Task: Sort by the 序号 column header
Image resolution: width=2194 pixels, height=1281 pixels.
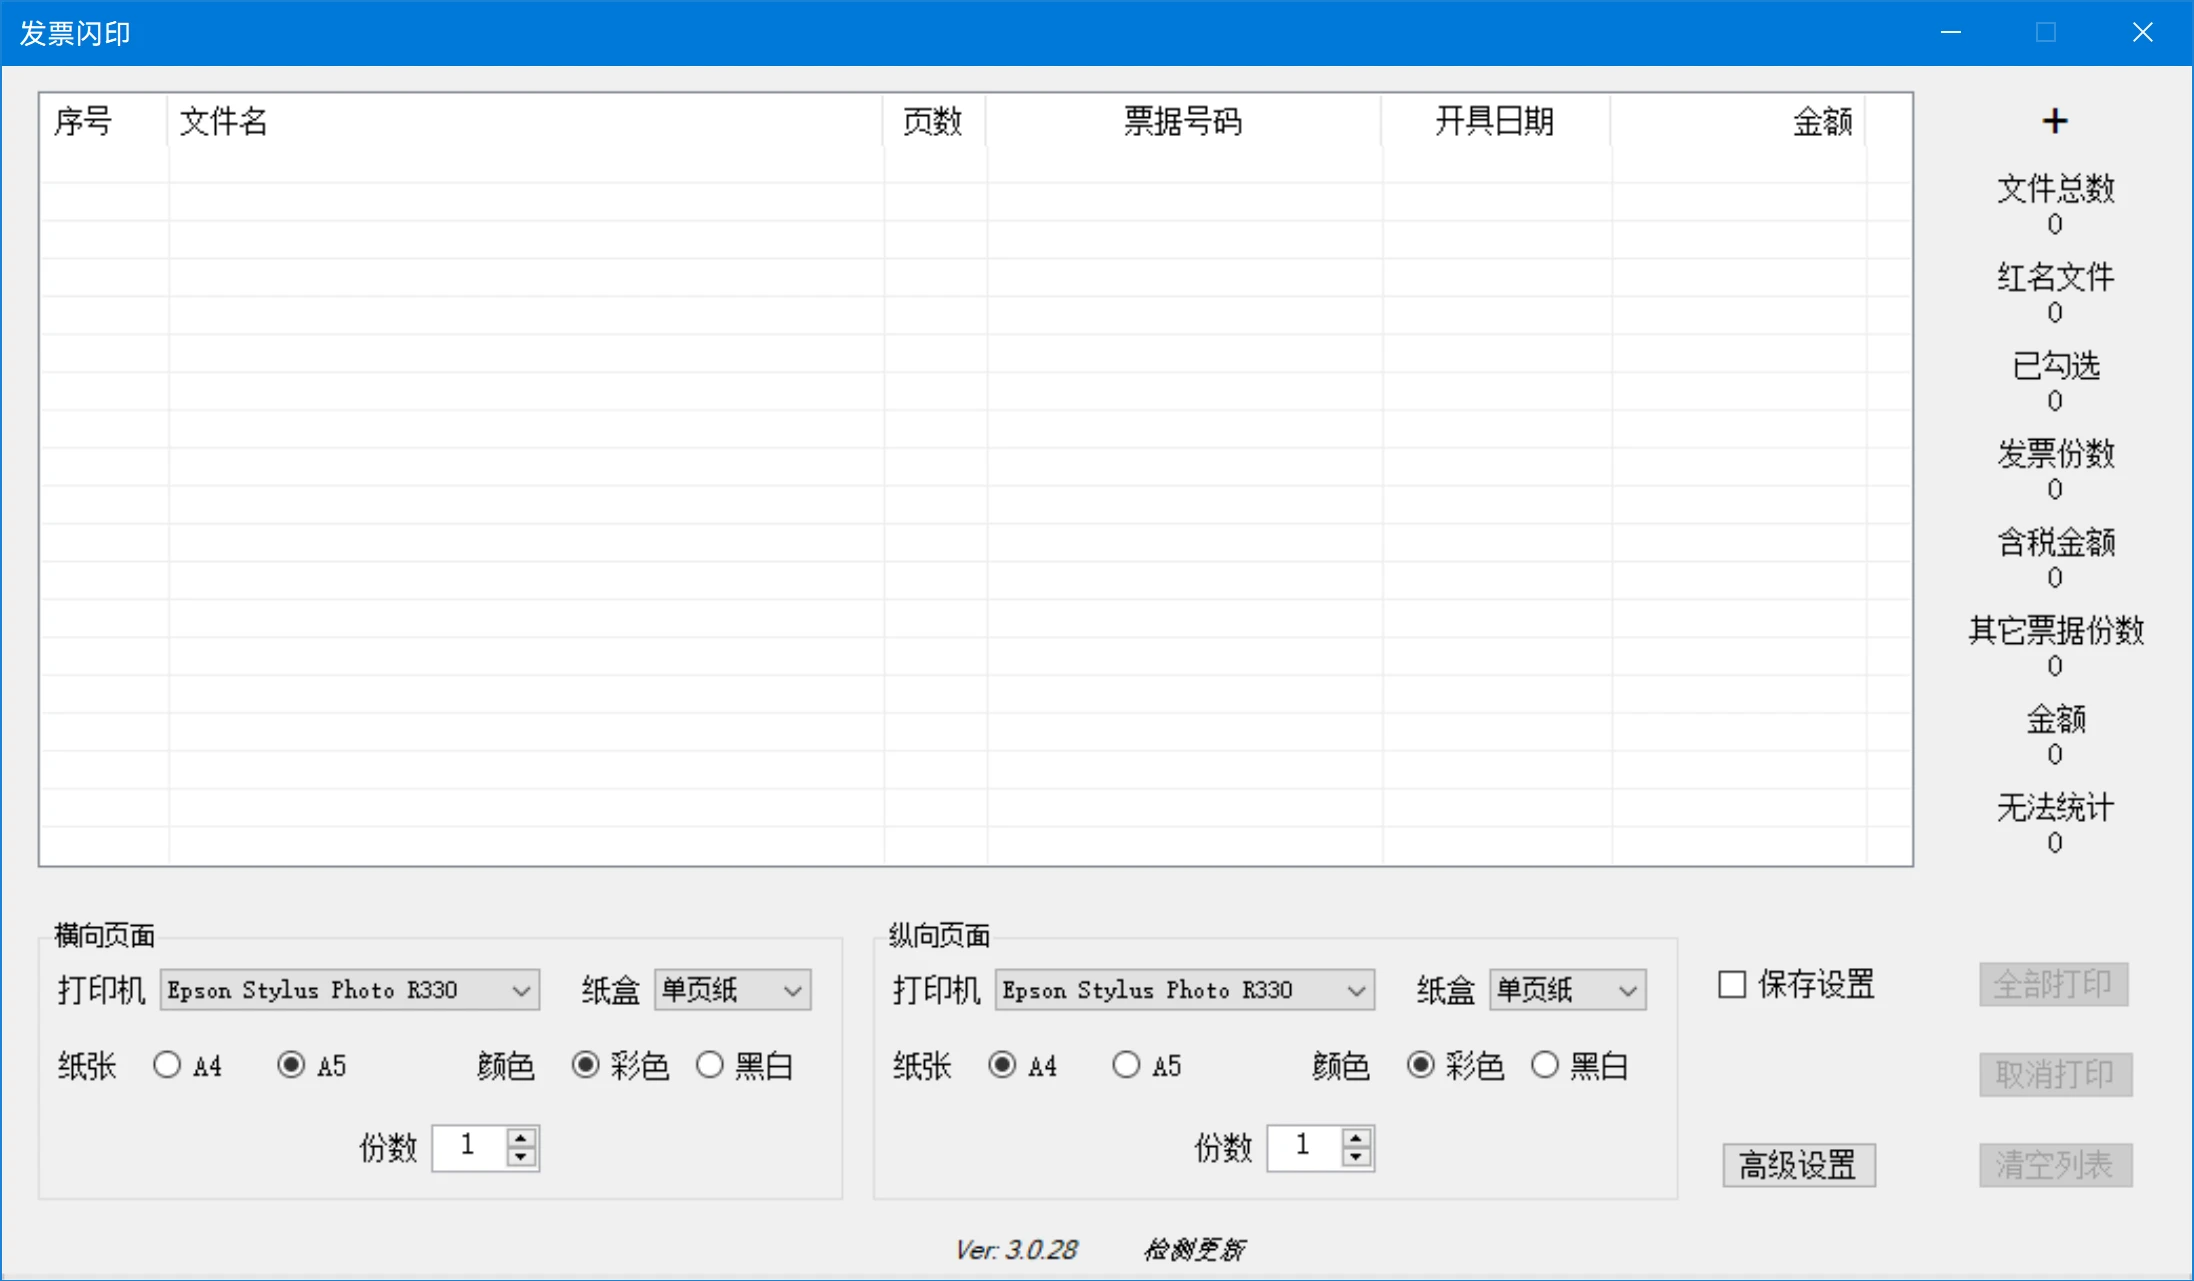Action: (104, 121)
